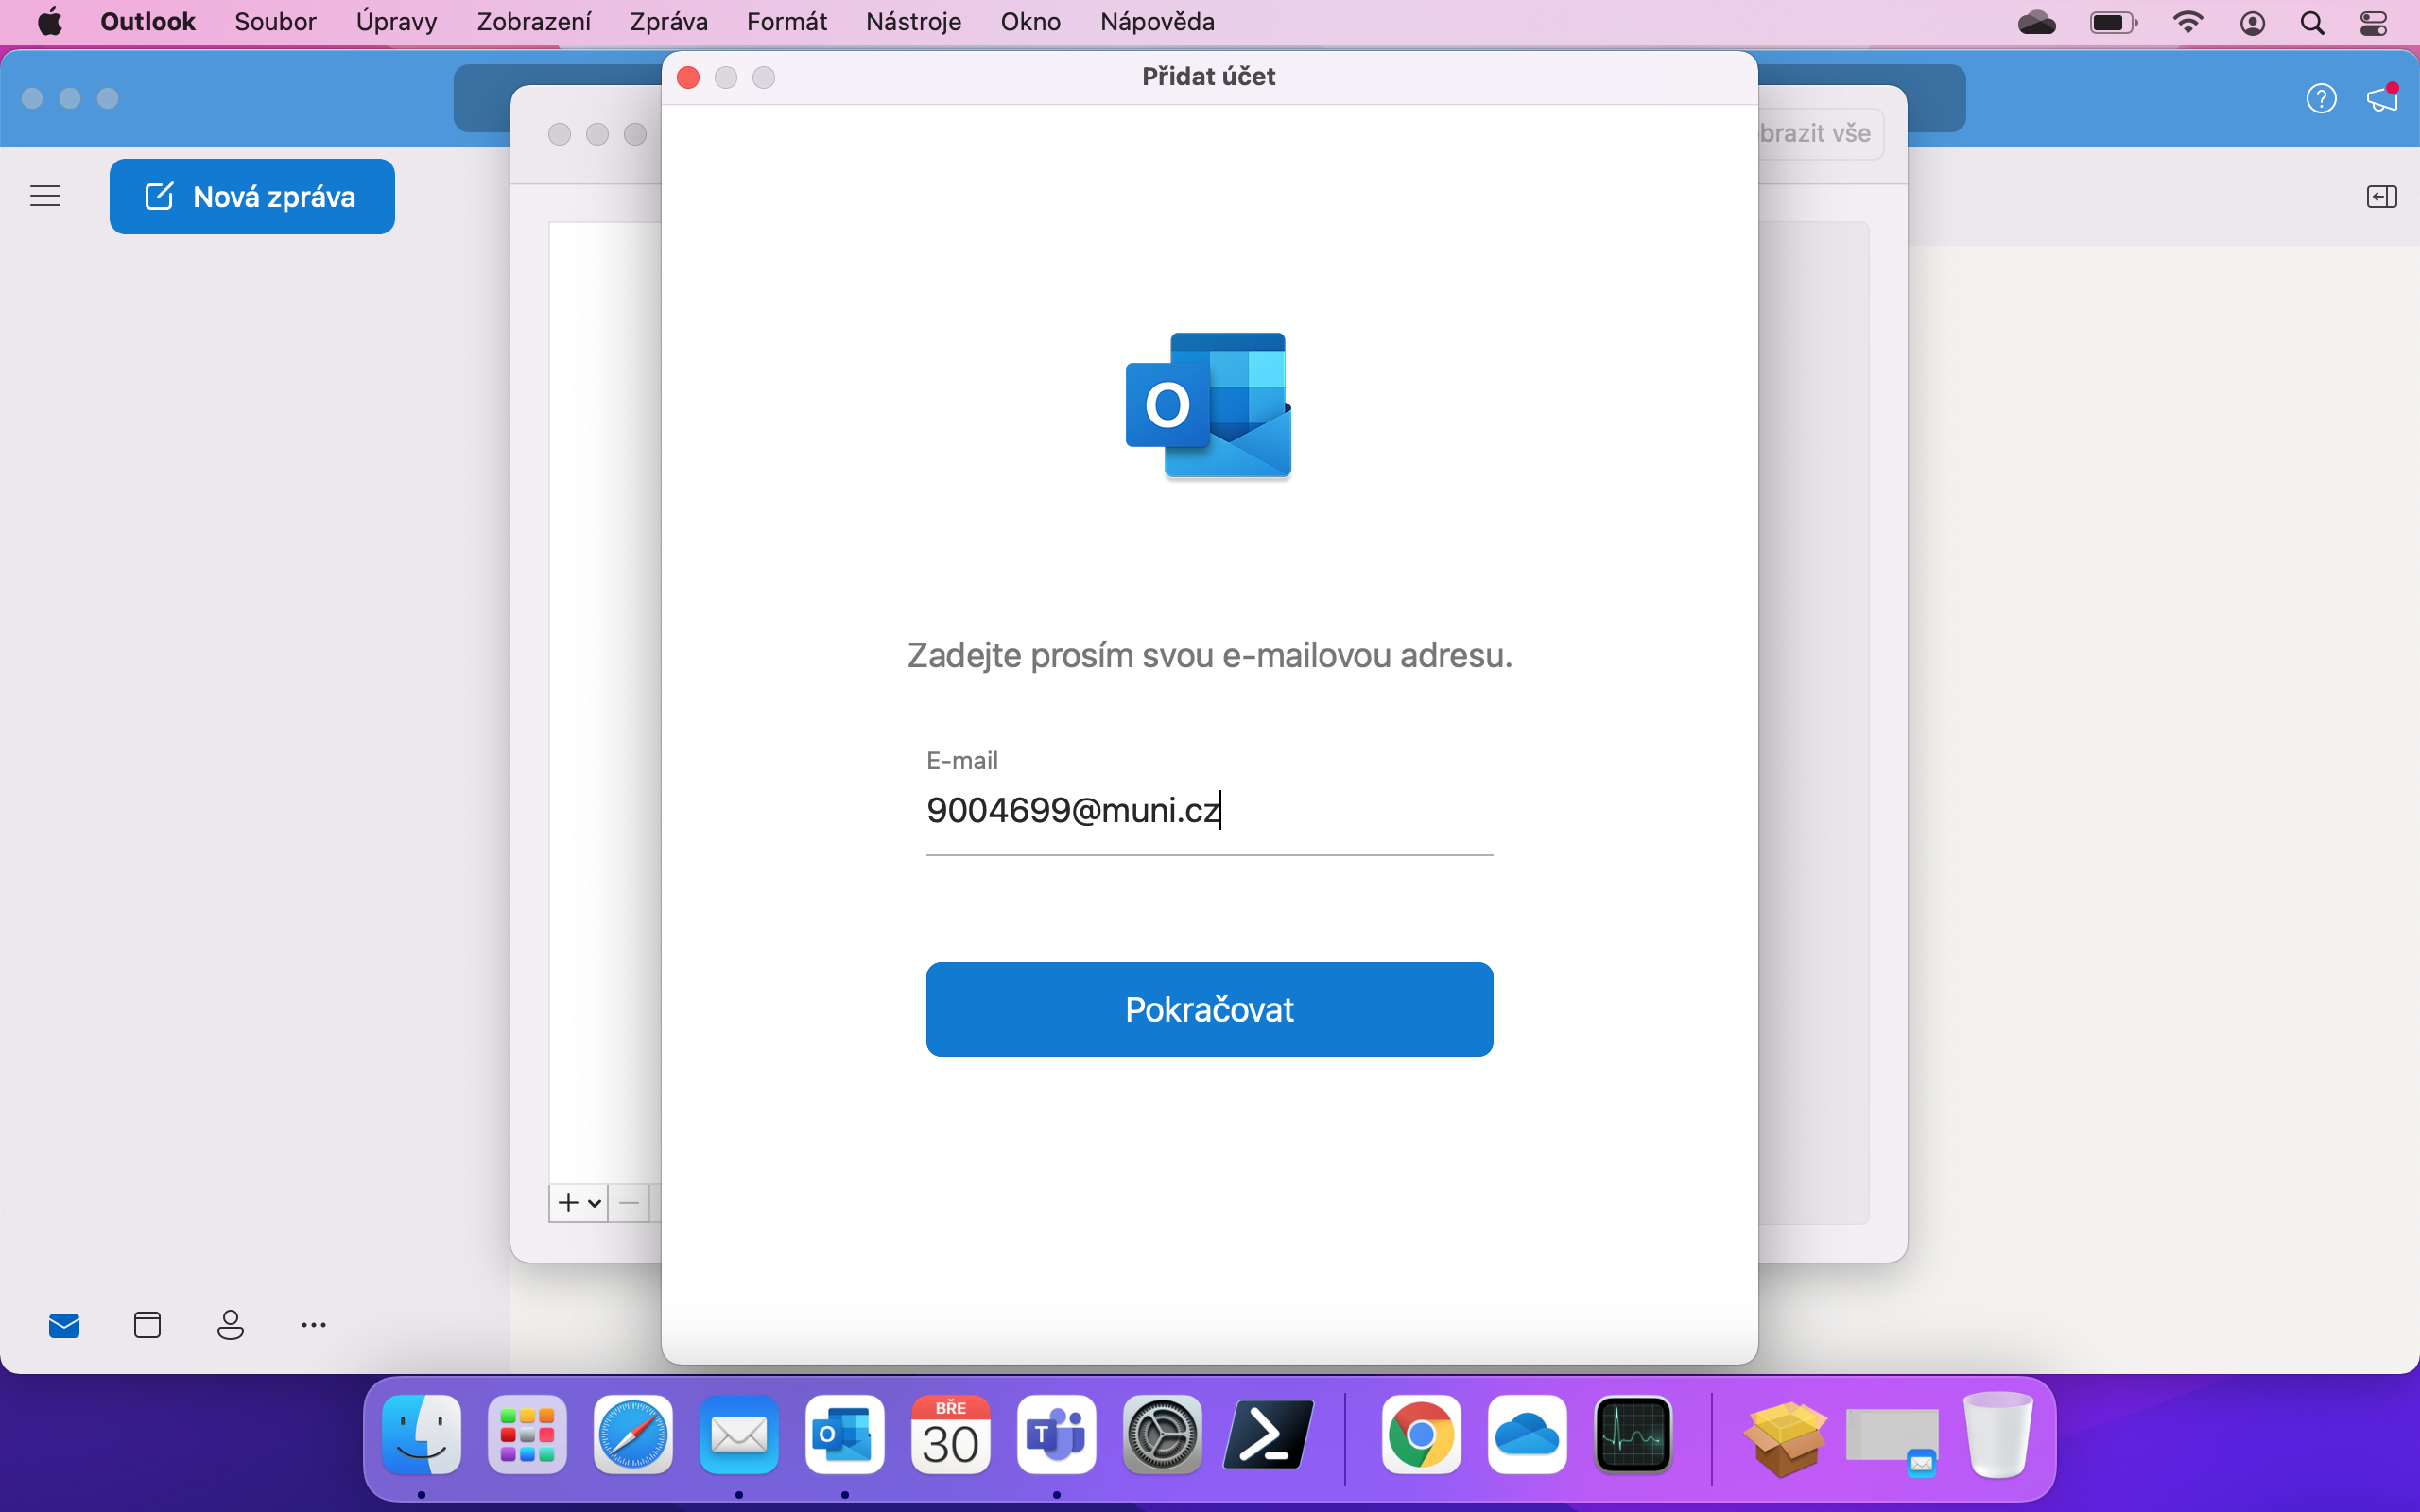The height and width of the screenshot is (1512, 2420).
Task: Open the Mail view icon in Outlook
Action: (64, 1325)
